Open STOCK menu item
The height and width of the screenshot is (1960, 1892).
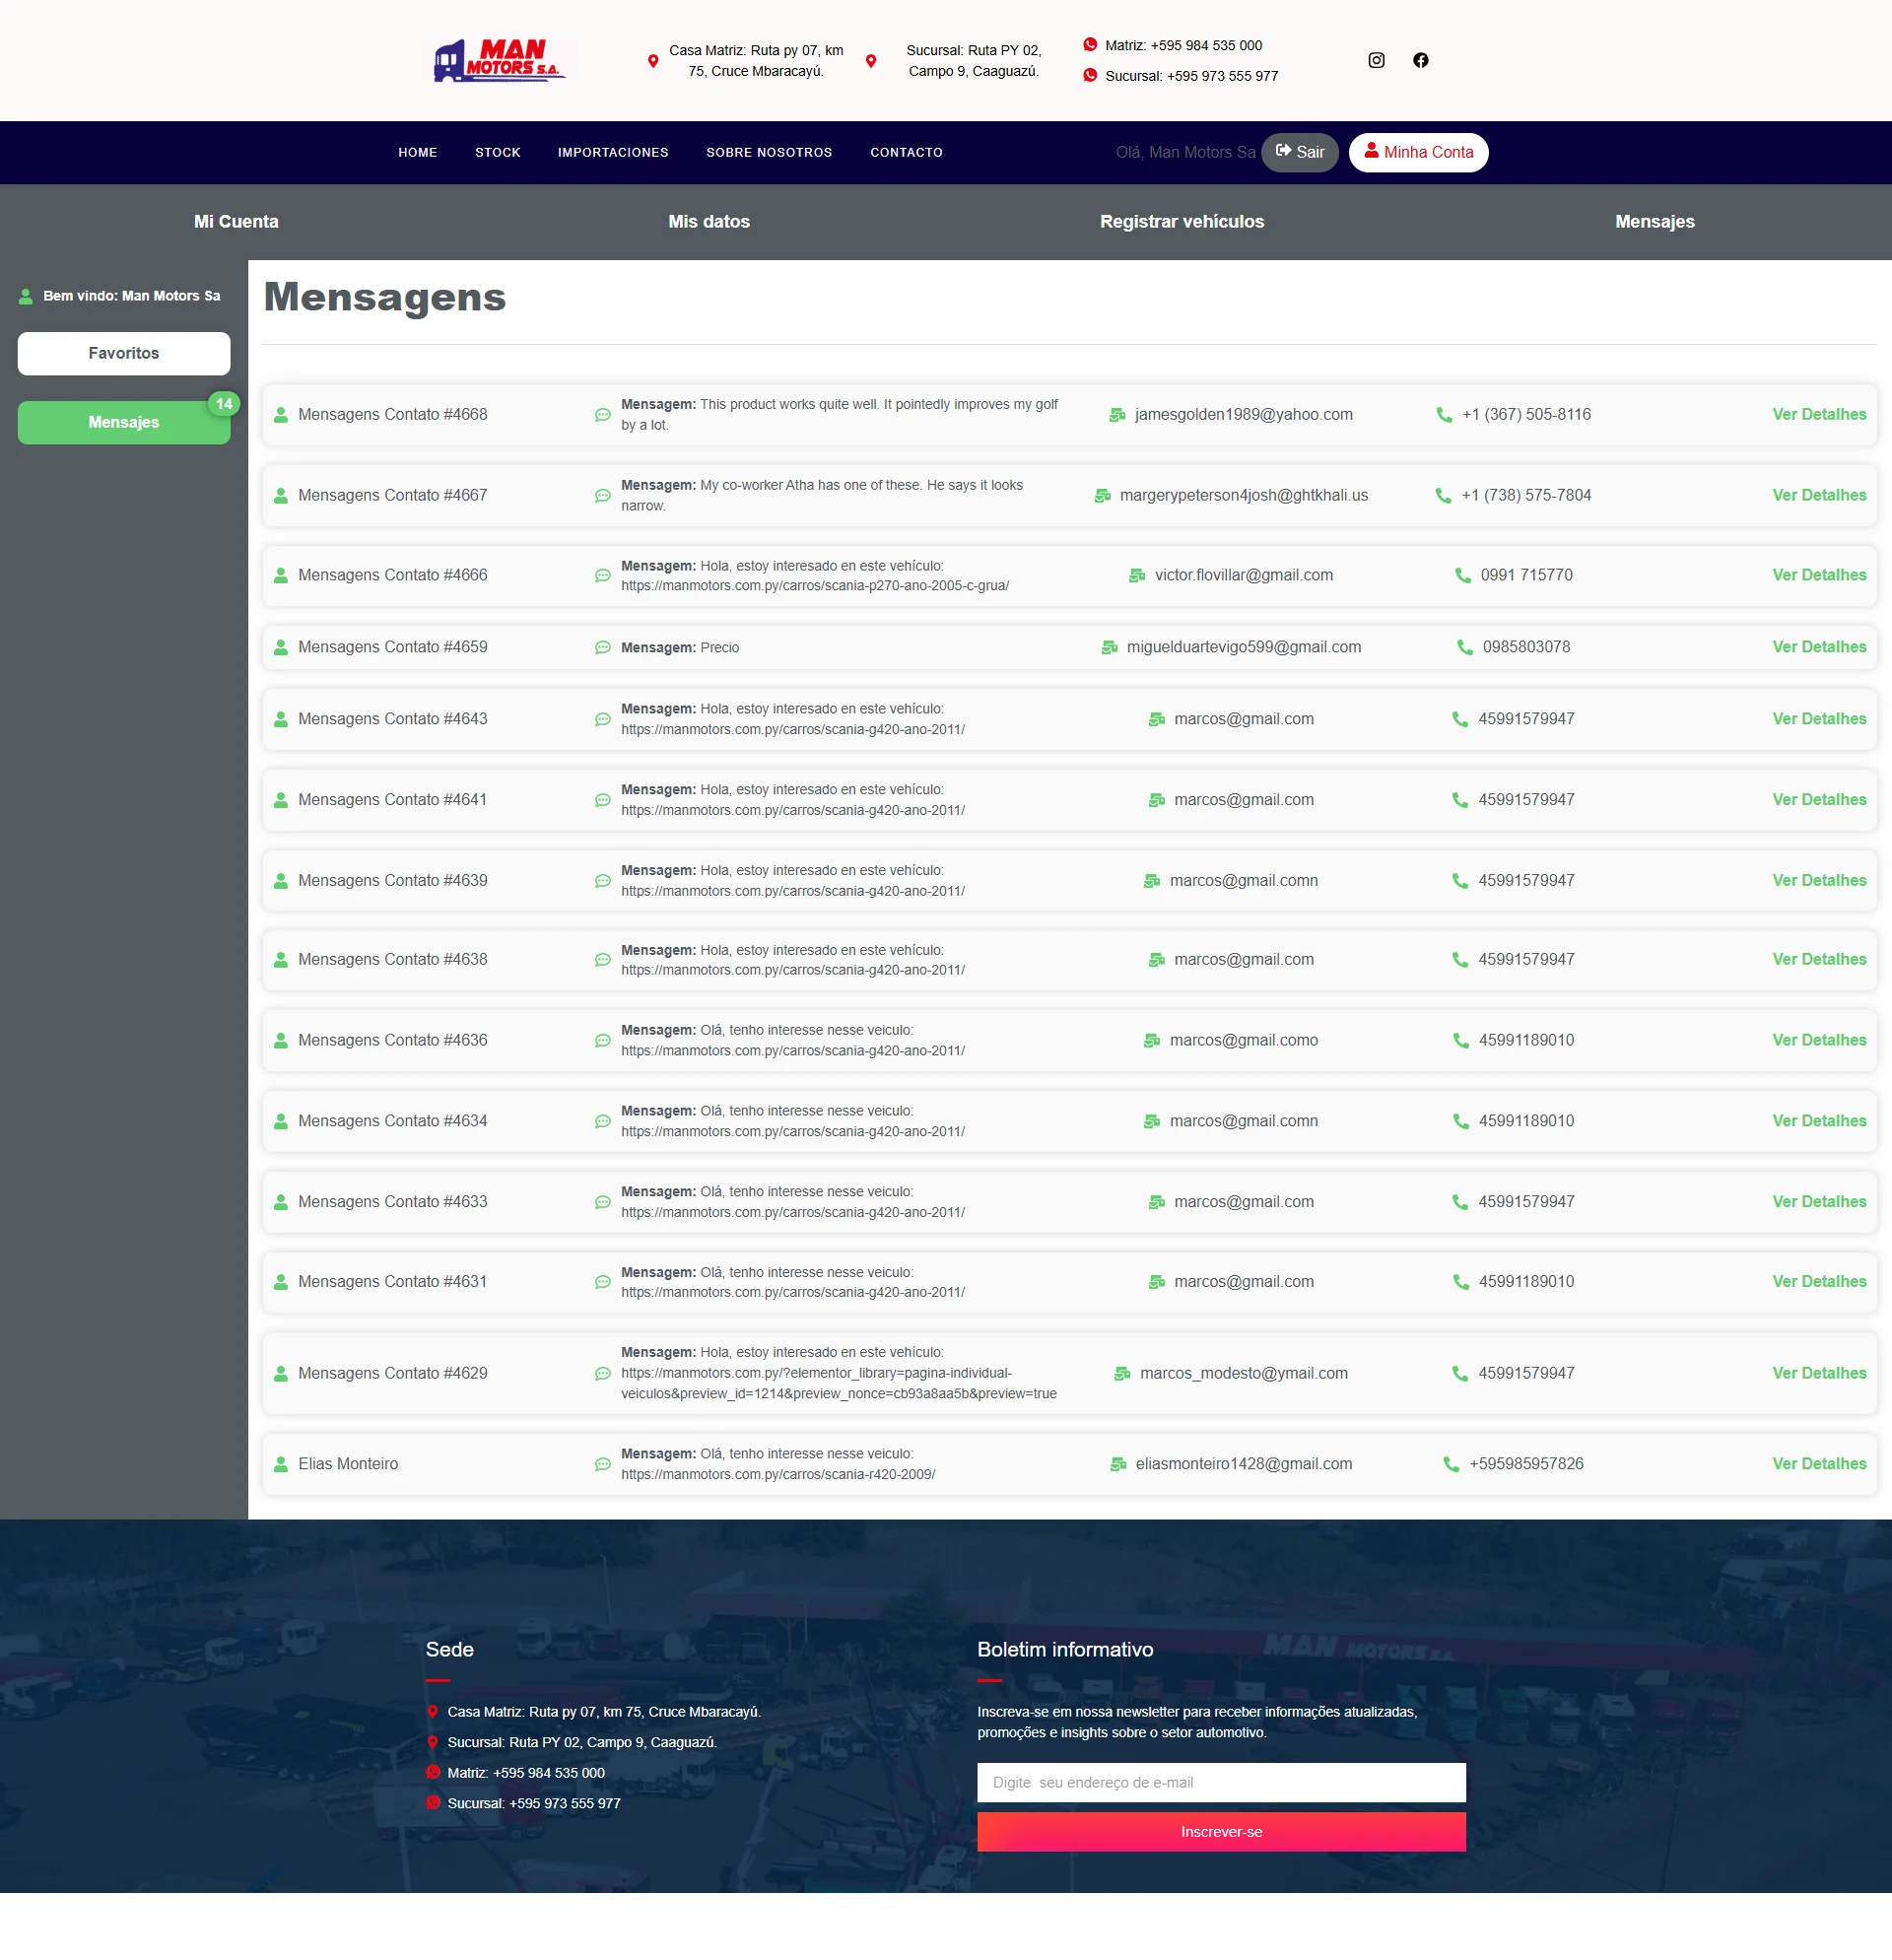[498, 153]
